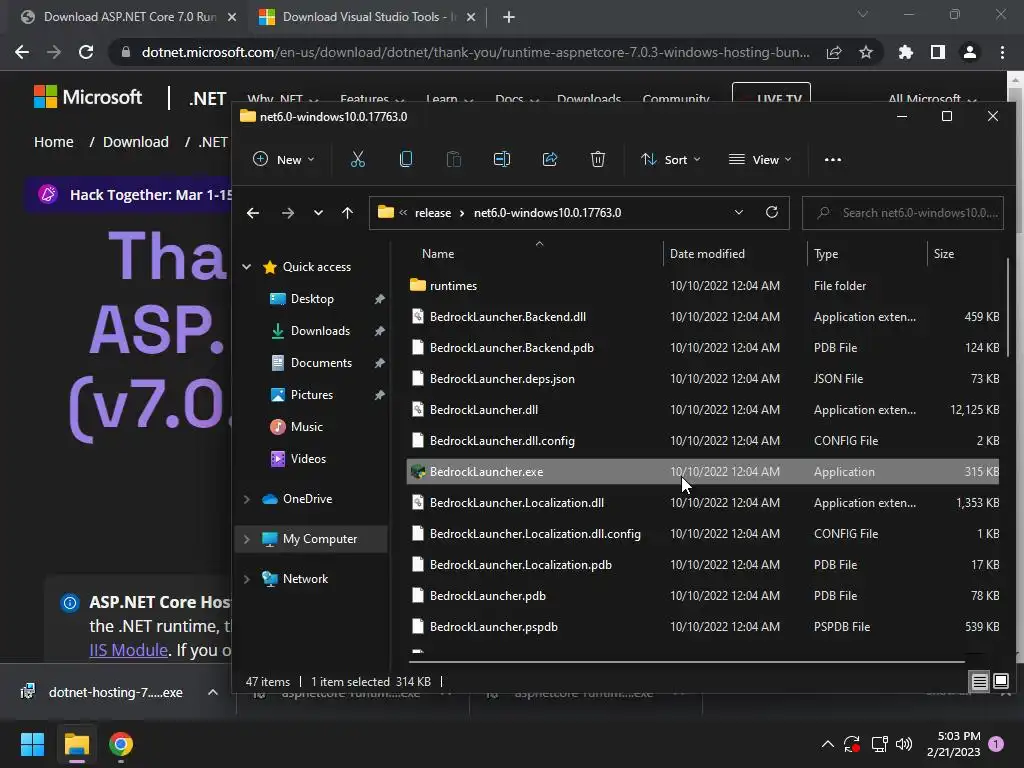Open recent locations dropdown arrow
The width and height of the screenshot is (1024, 768).
tap(318, 213)
